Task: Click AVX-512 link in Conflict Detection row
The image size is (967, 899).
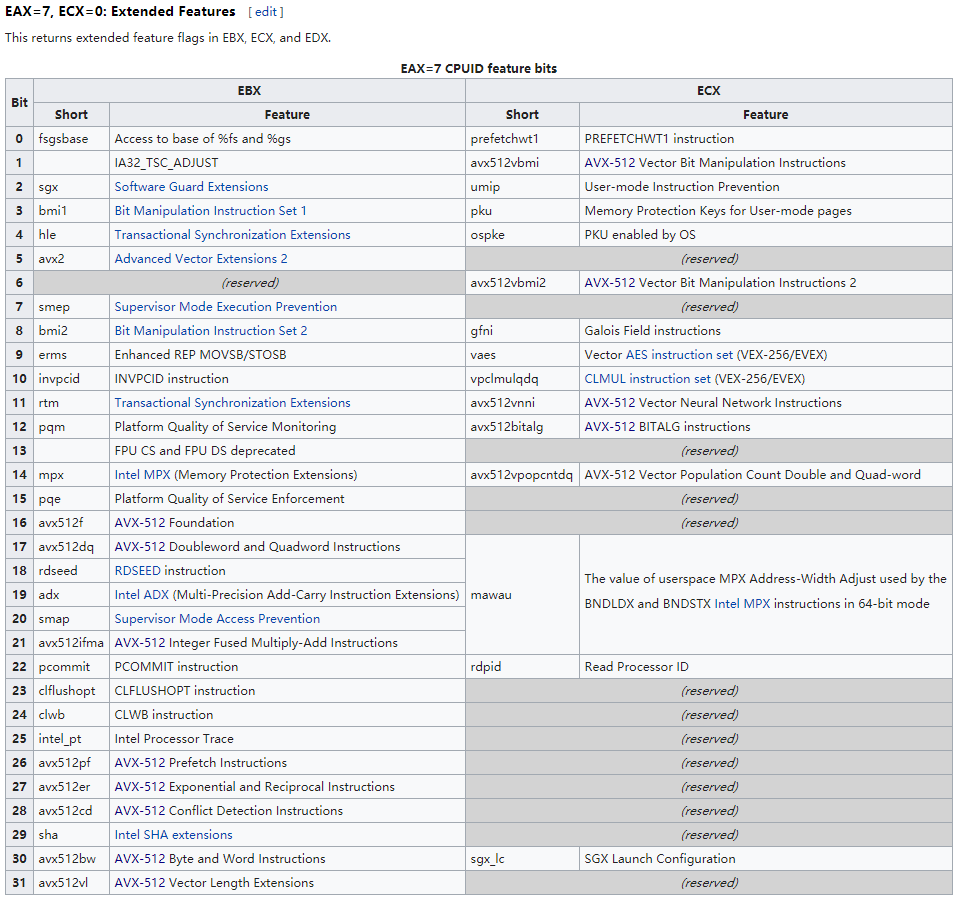Action: [140, 811]
